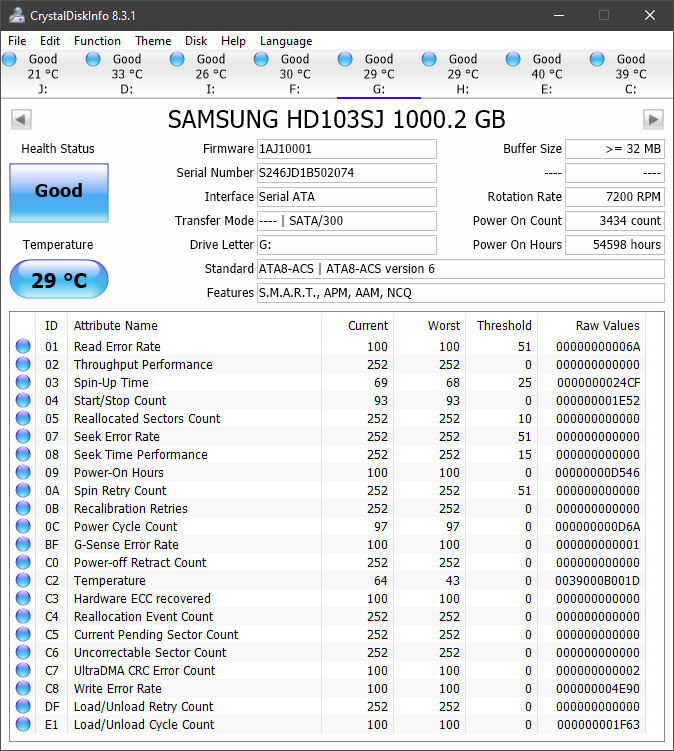Open the Theme menu
The height and width of the screenshot is (751, 674).
pos(153,41)
